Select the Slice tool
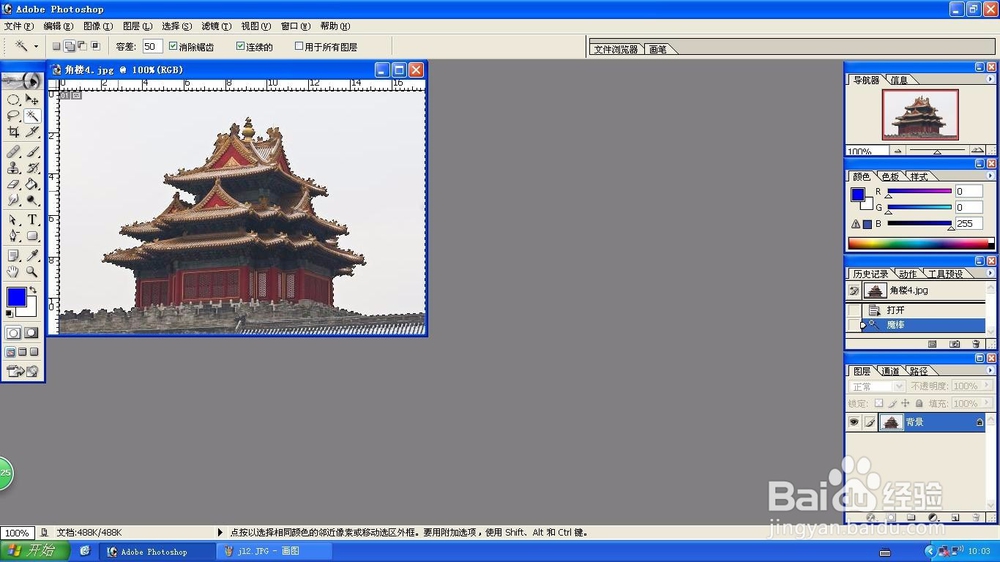 click(32, 132)
